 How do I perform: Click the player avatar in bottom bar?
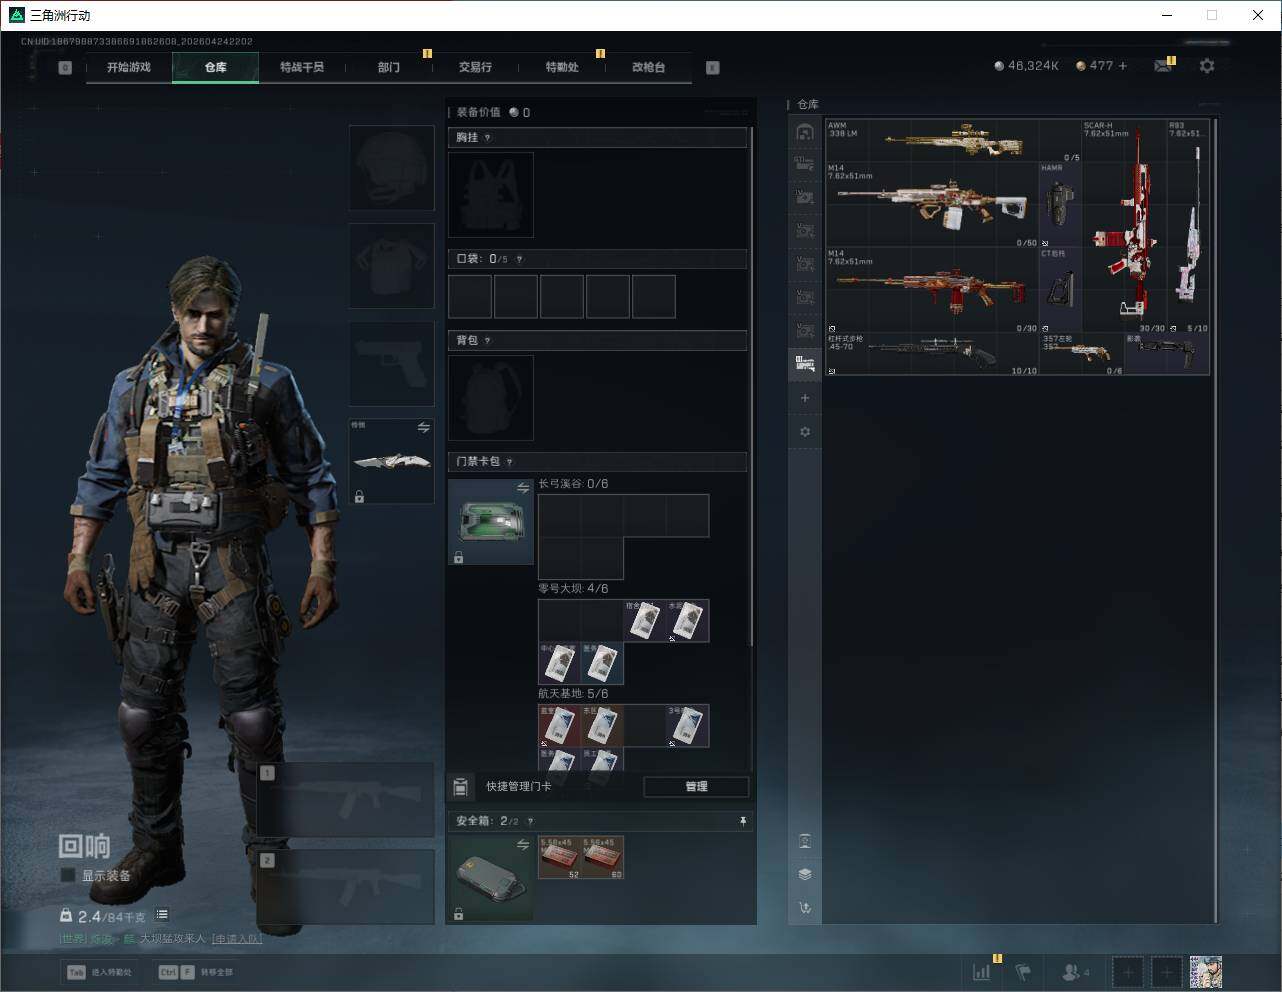[x=1206, y=972]
